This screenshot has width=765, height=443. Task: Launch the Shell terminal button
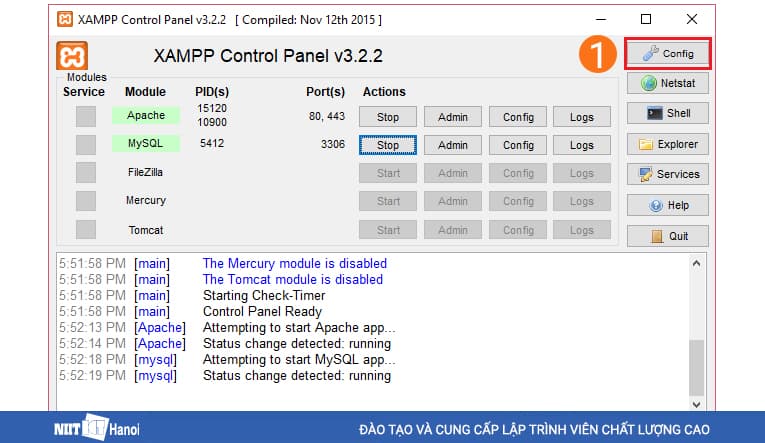click(x=667, y=113)
